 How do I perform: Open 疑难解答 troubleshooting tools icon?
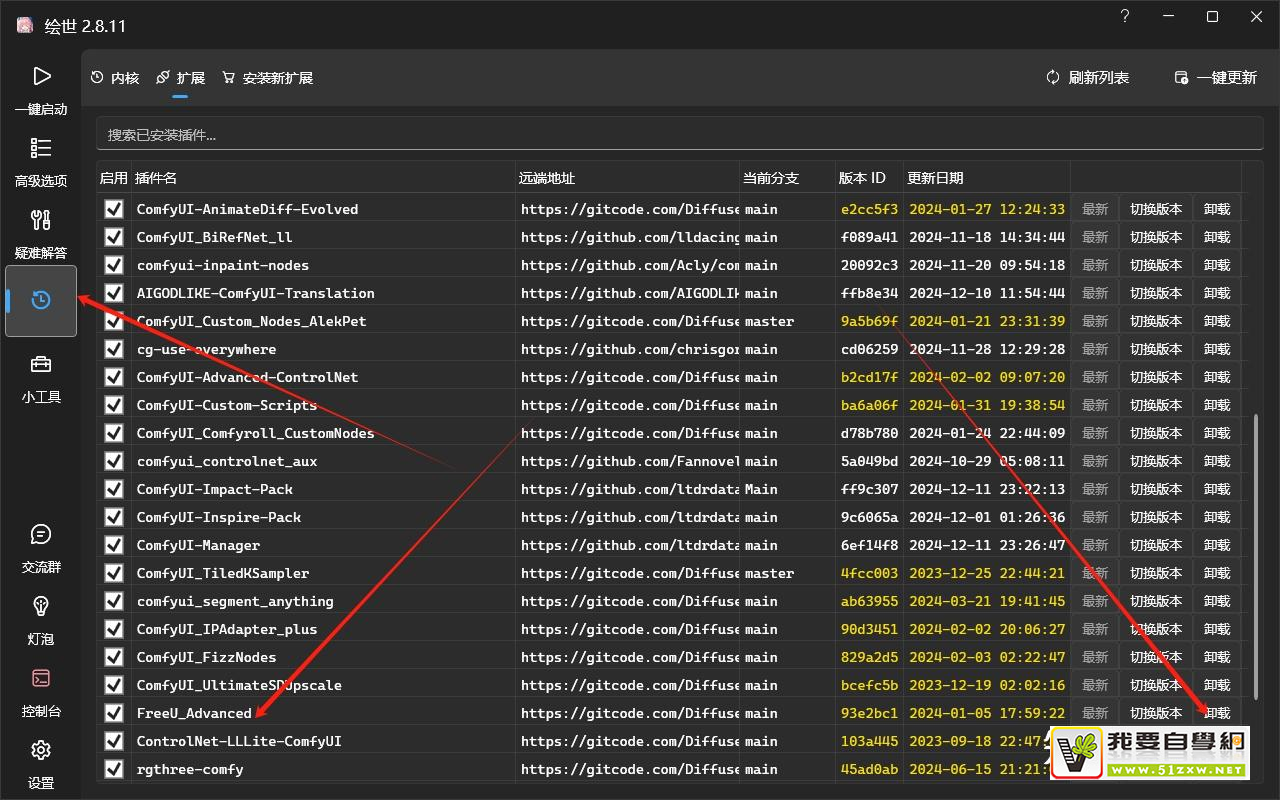click(41, 221)
